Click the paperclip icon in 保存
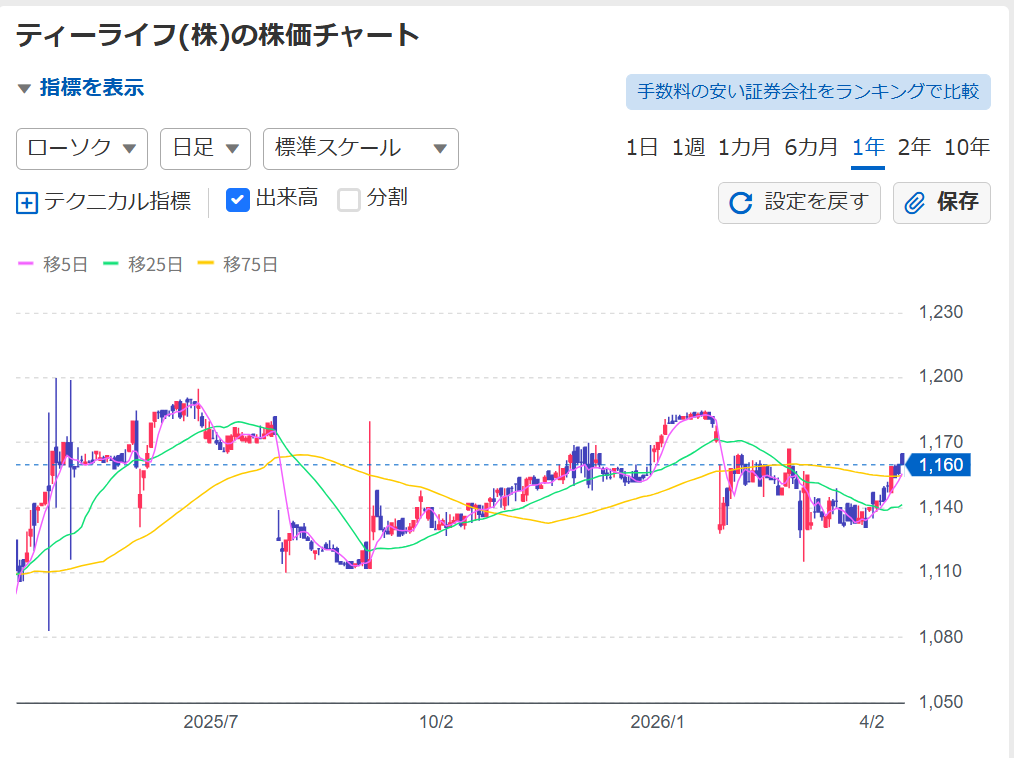This screenshot has height=758, width=1014. [914, 203]
